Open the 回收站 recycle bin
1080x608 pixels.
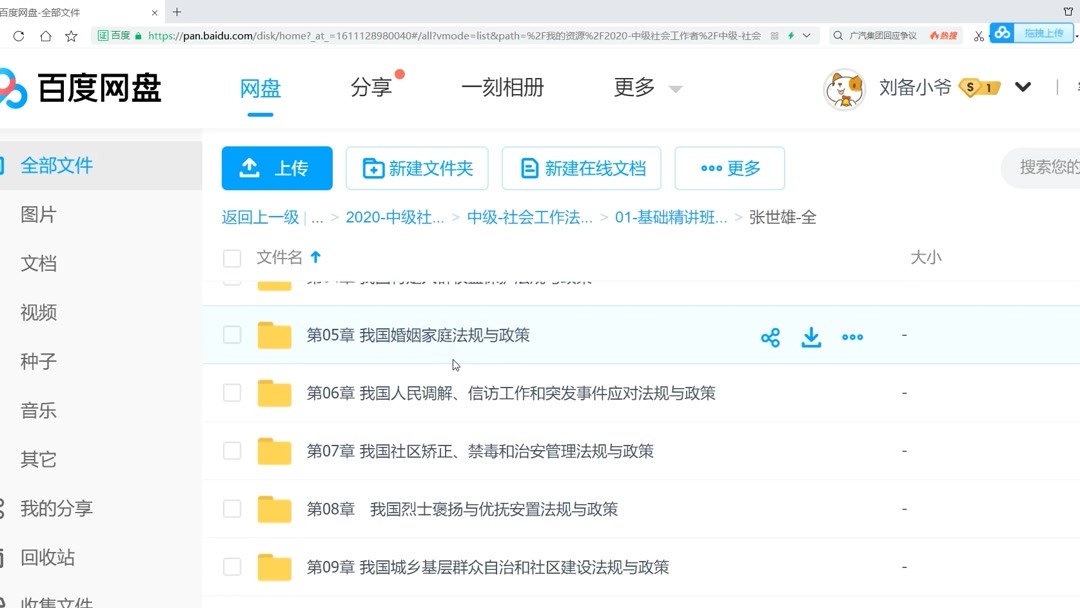tap(46, 557)
